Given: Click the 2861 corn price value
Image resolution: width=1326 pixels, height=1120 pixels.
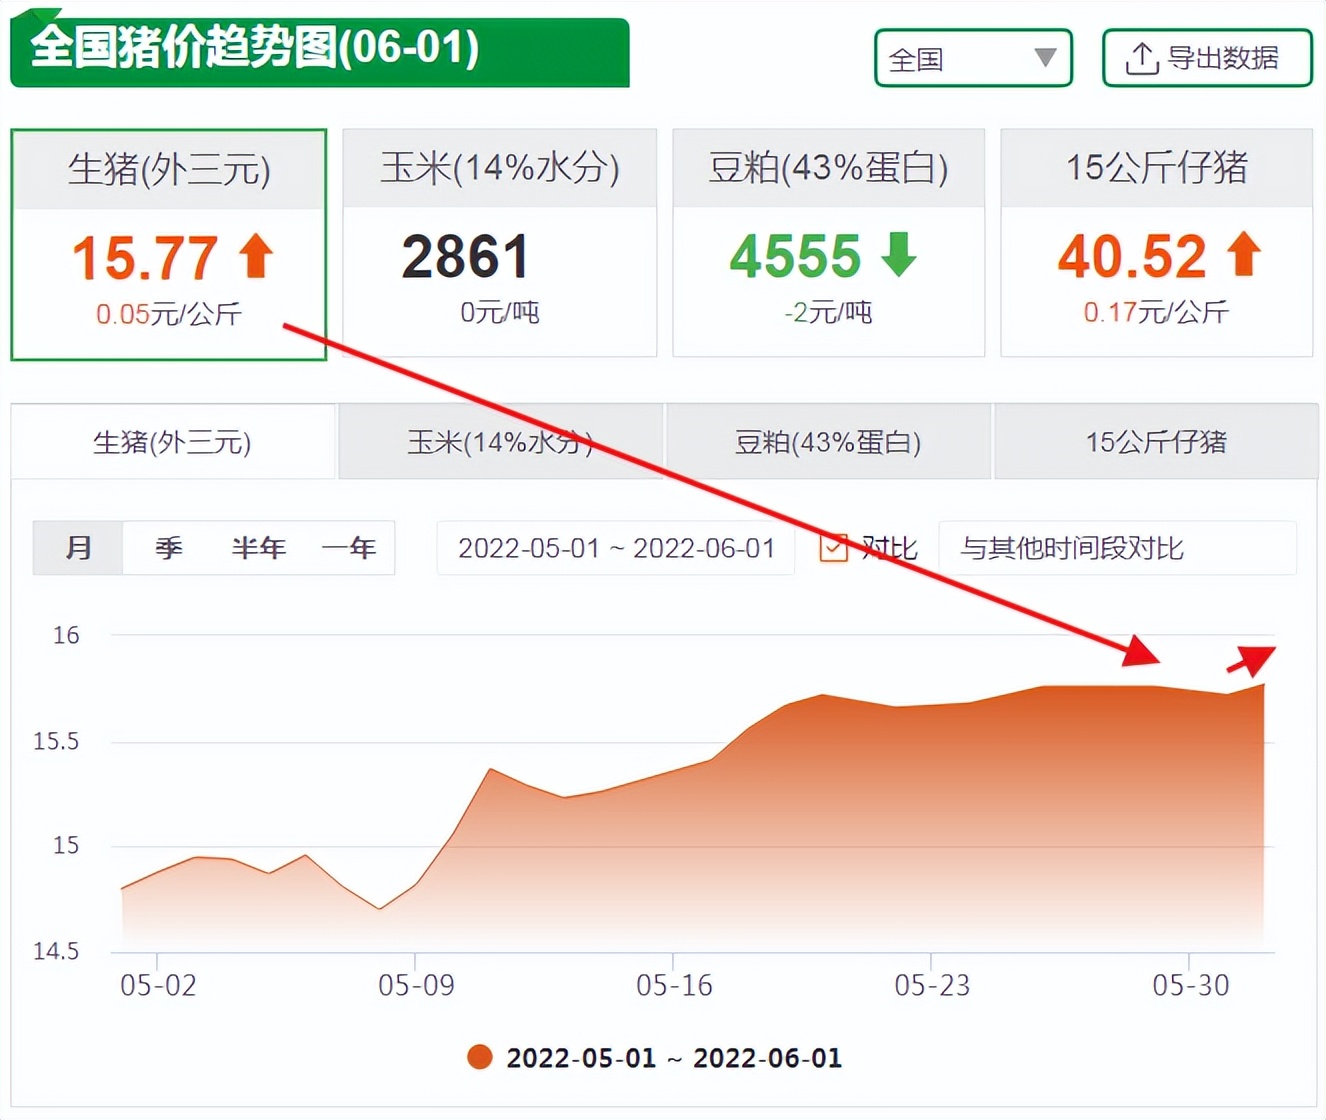Looking at the screenshot, I should tap(466, 257).
